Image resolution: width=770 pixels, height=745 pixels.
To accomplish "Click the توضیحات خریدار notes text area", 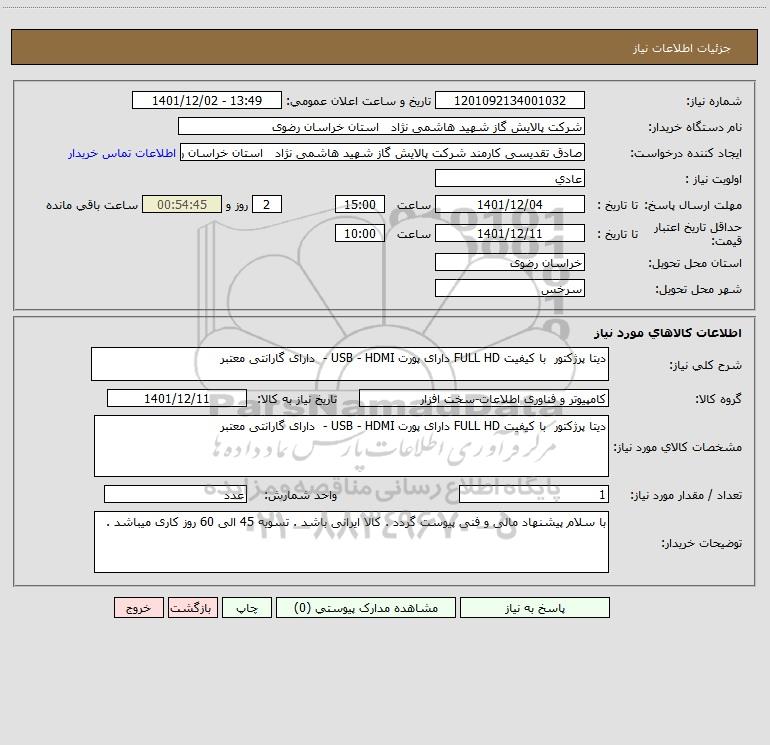I will pos(351,542).
